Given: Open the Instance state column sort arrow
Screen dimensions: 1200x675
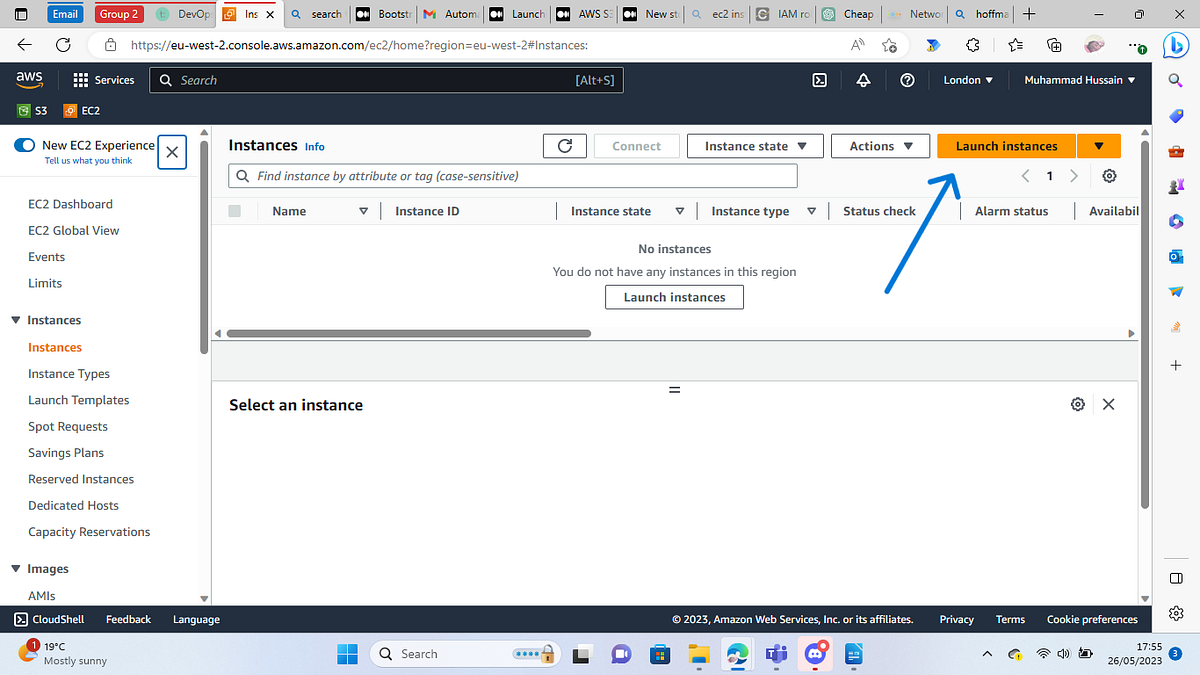Looking at the screenshot, I should 680,211.
